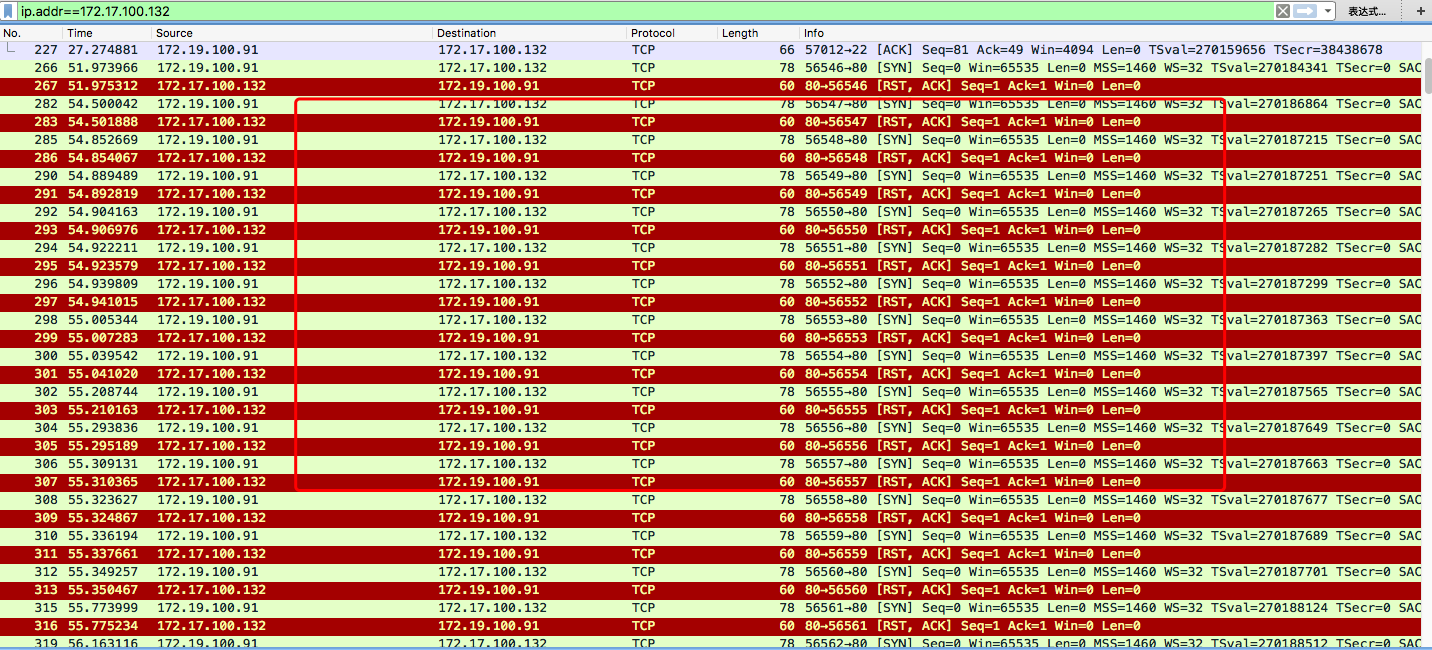Viewport: 1432px width, 650px height.
Task: Sort packets by the Length column header
Action: [758, 33]
